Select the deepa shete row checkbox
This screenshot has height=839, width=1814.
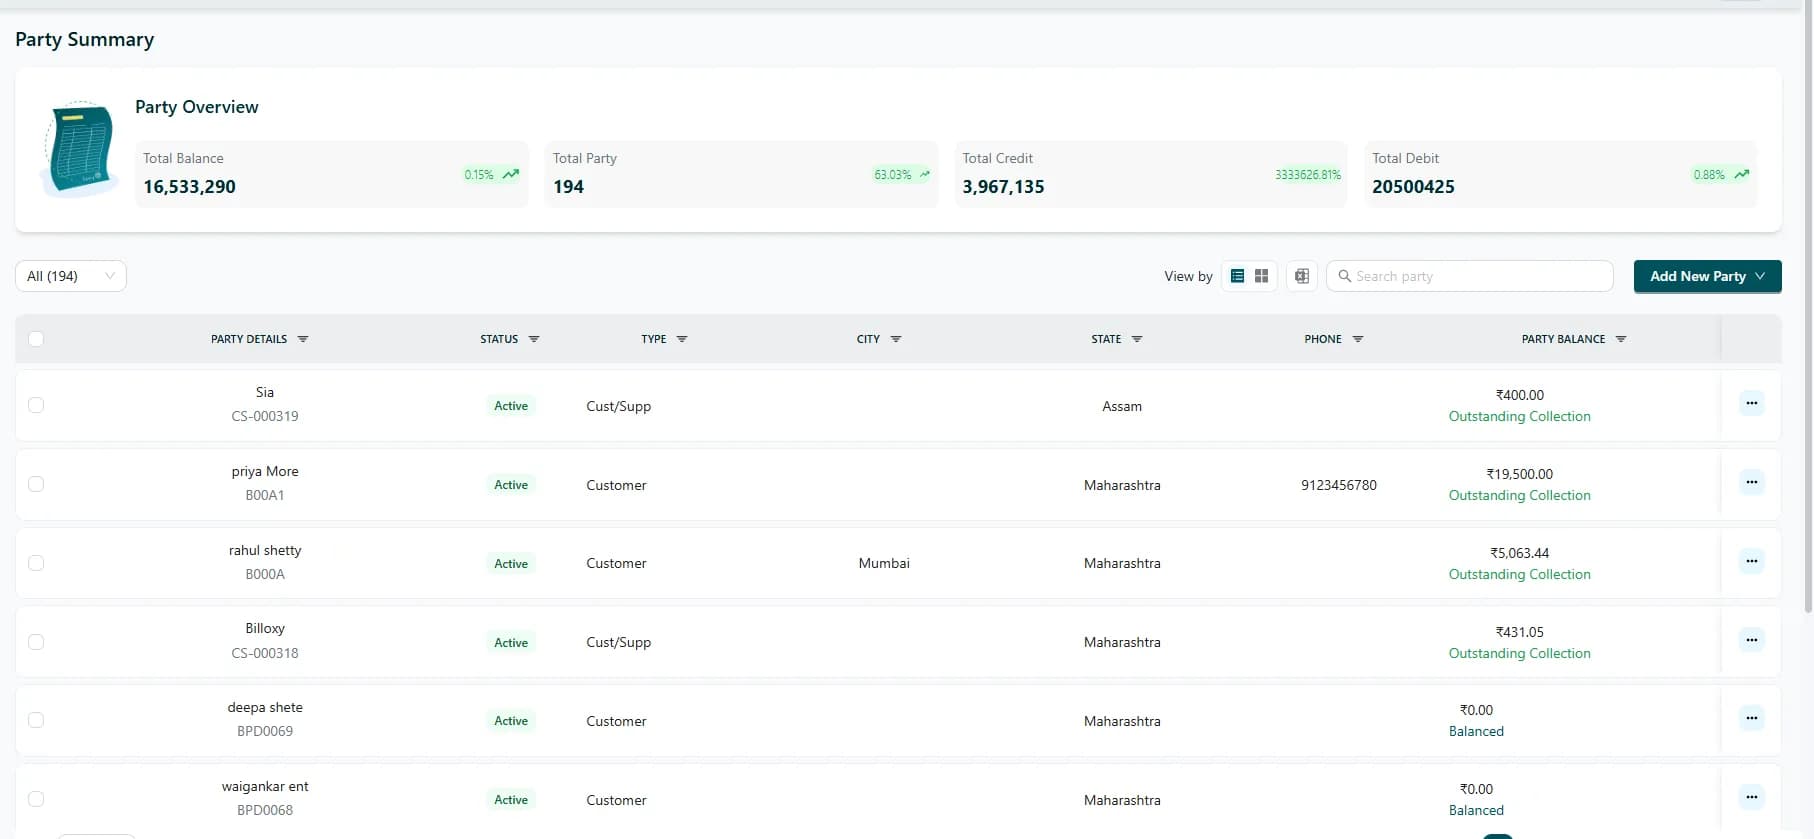tap(36, 720)
